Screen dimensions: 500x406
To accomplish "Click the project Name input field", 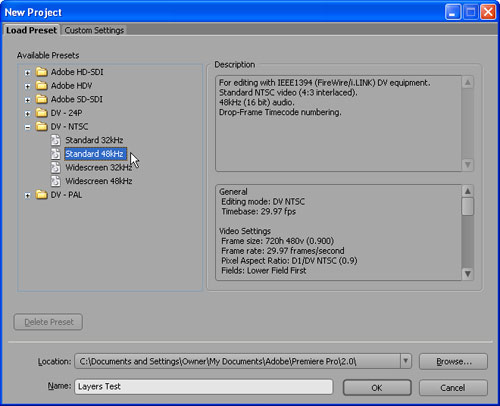I will [x=204, y=387].
